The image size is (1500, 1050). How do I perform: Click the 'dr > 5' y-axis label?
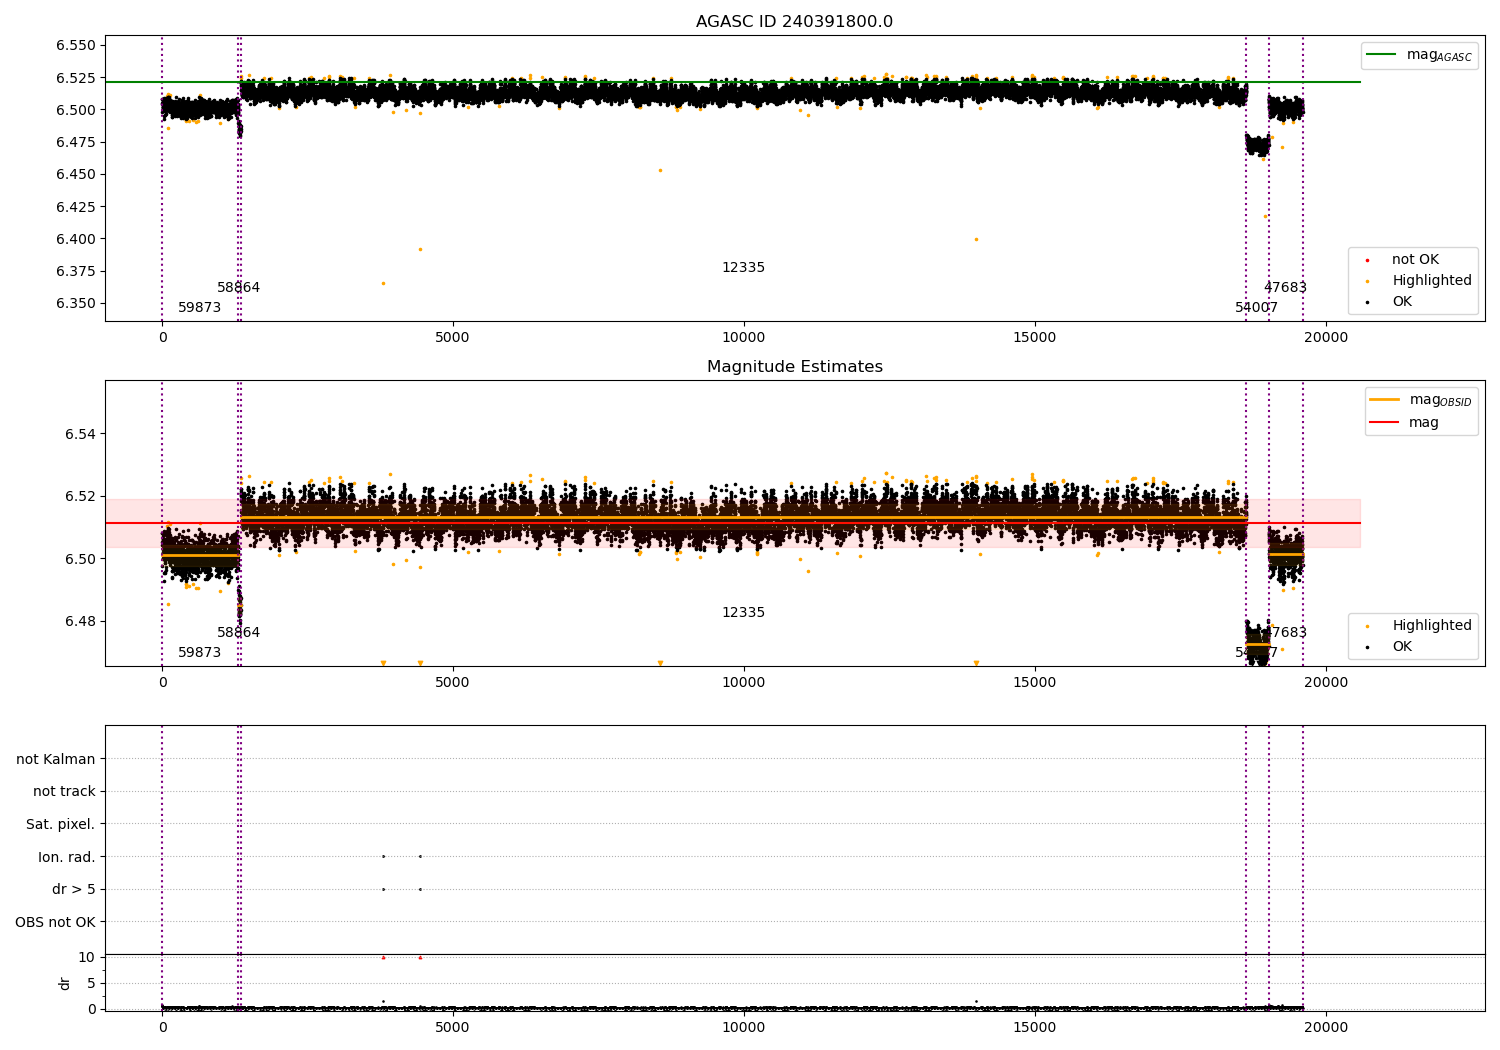(x=73, y=889)
